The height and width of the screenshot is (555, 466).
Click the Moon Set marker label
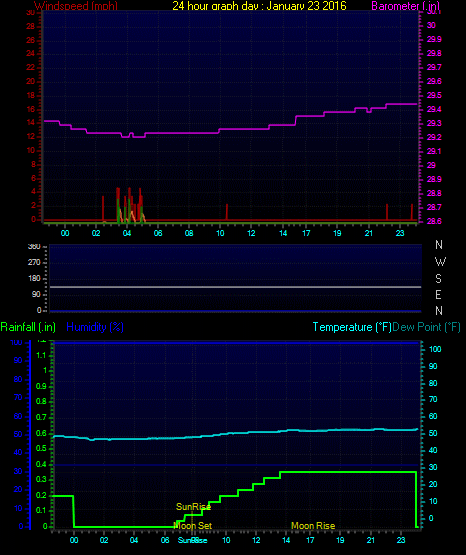[x=193, y=526]
